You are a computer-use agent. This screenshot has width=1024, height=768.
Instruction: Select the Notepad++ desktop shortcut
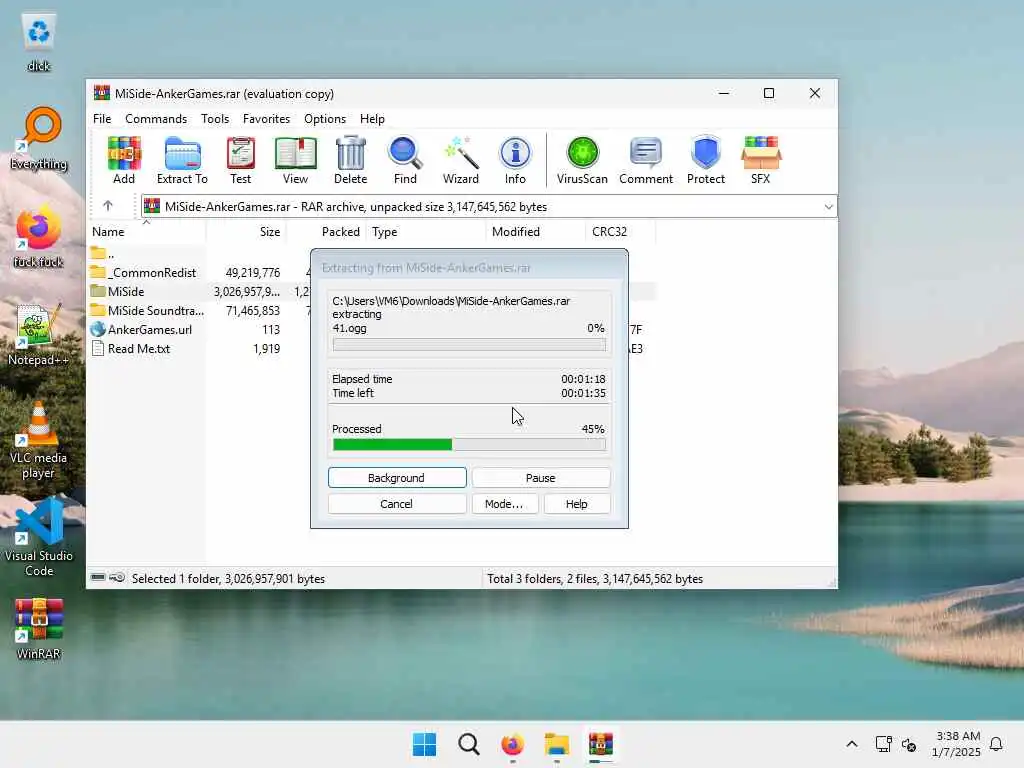(39, 335)
